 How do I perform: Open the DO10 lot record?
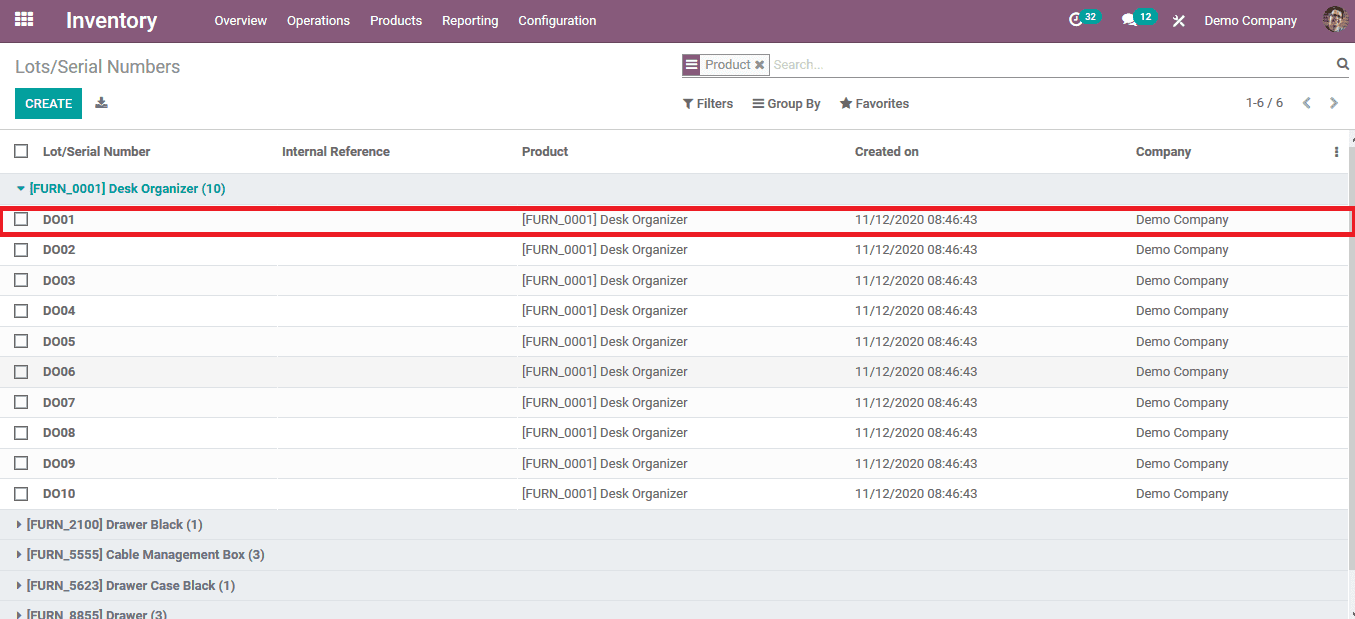click(59, 494)
